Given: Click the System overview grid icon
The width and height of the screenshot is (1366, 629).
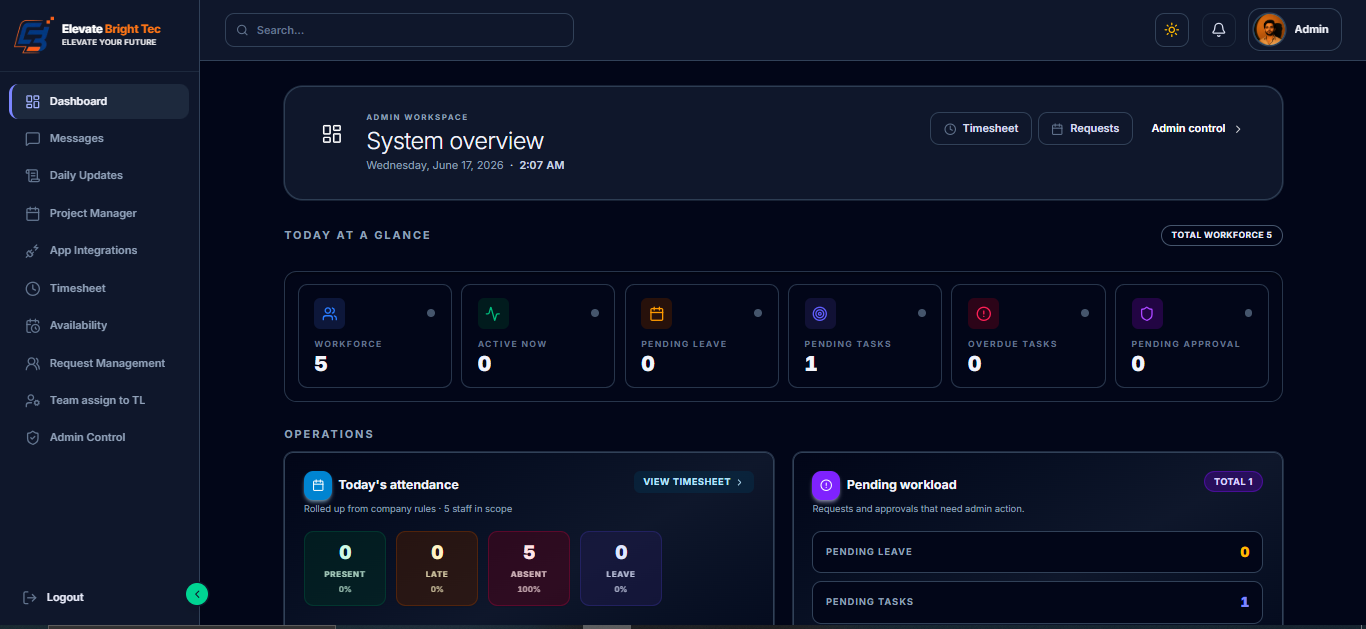Looking at the screenshot, I should click(332, 134).
